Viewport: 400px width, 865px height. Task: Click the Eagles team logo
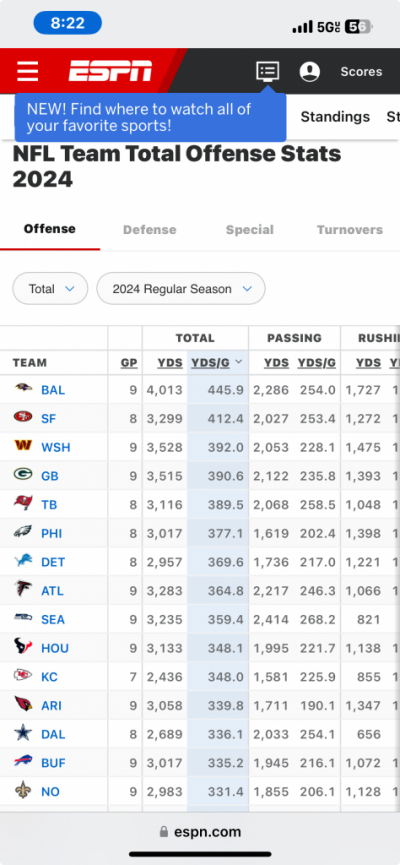click(23, 532)
